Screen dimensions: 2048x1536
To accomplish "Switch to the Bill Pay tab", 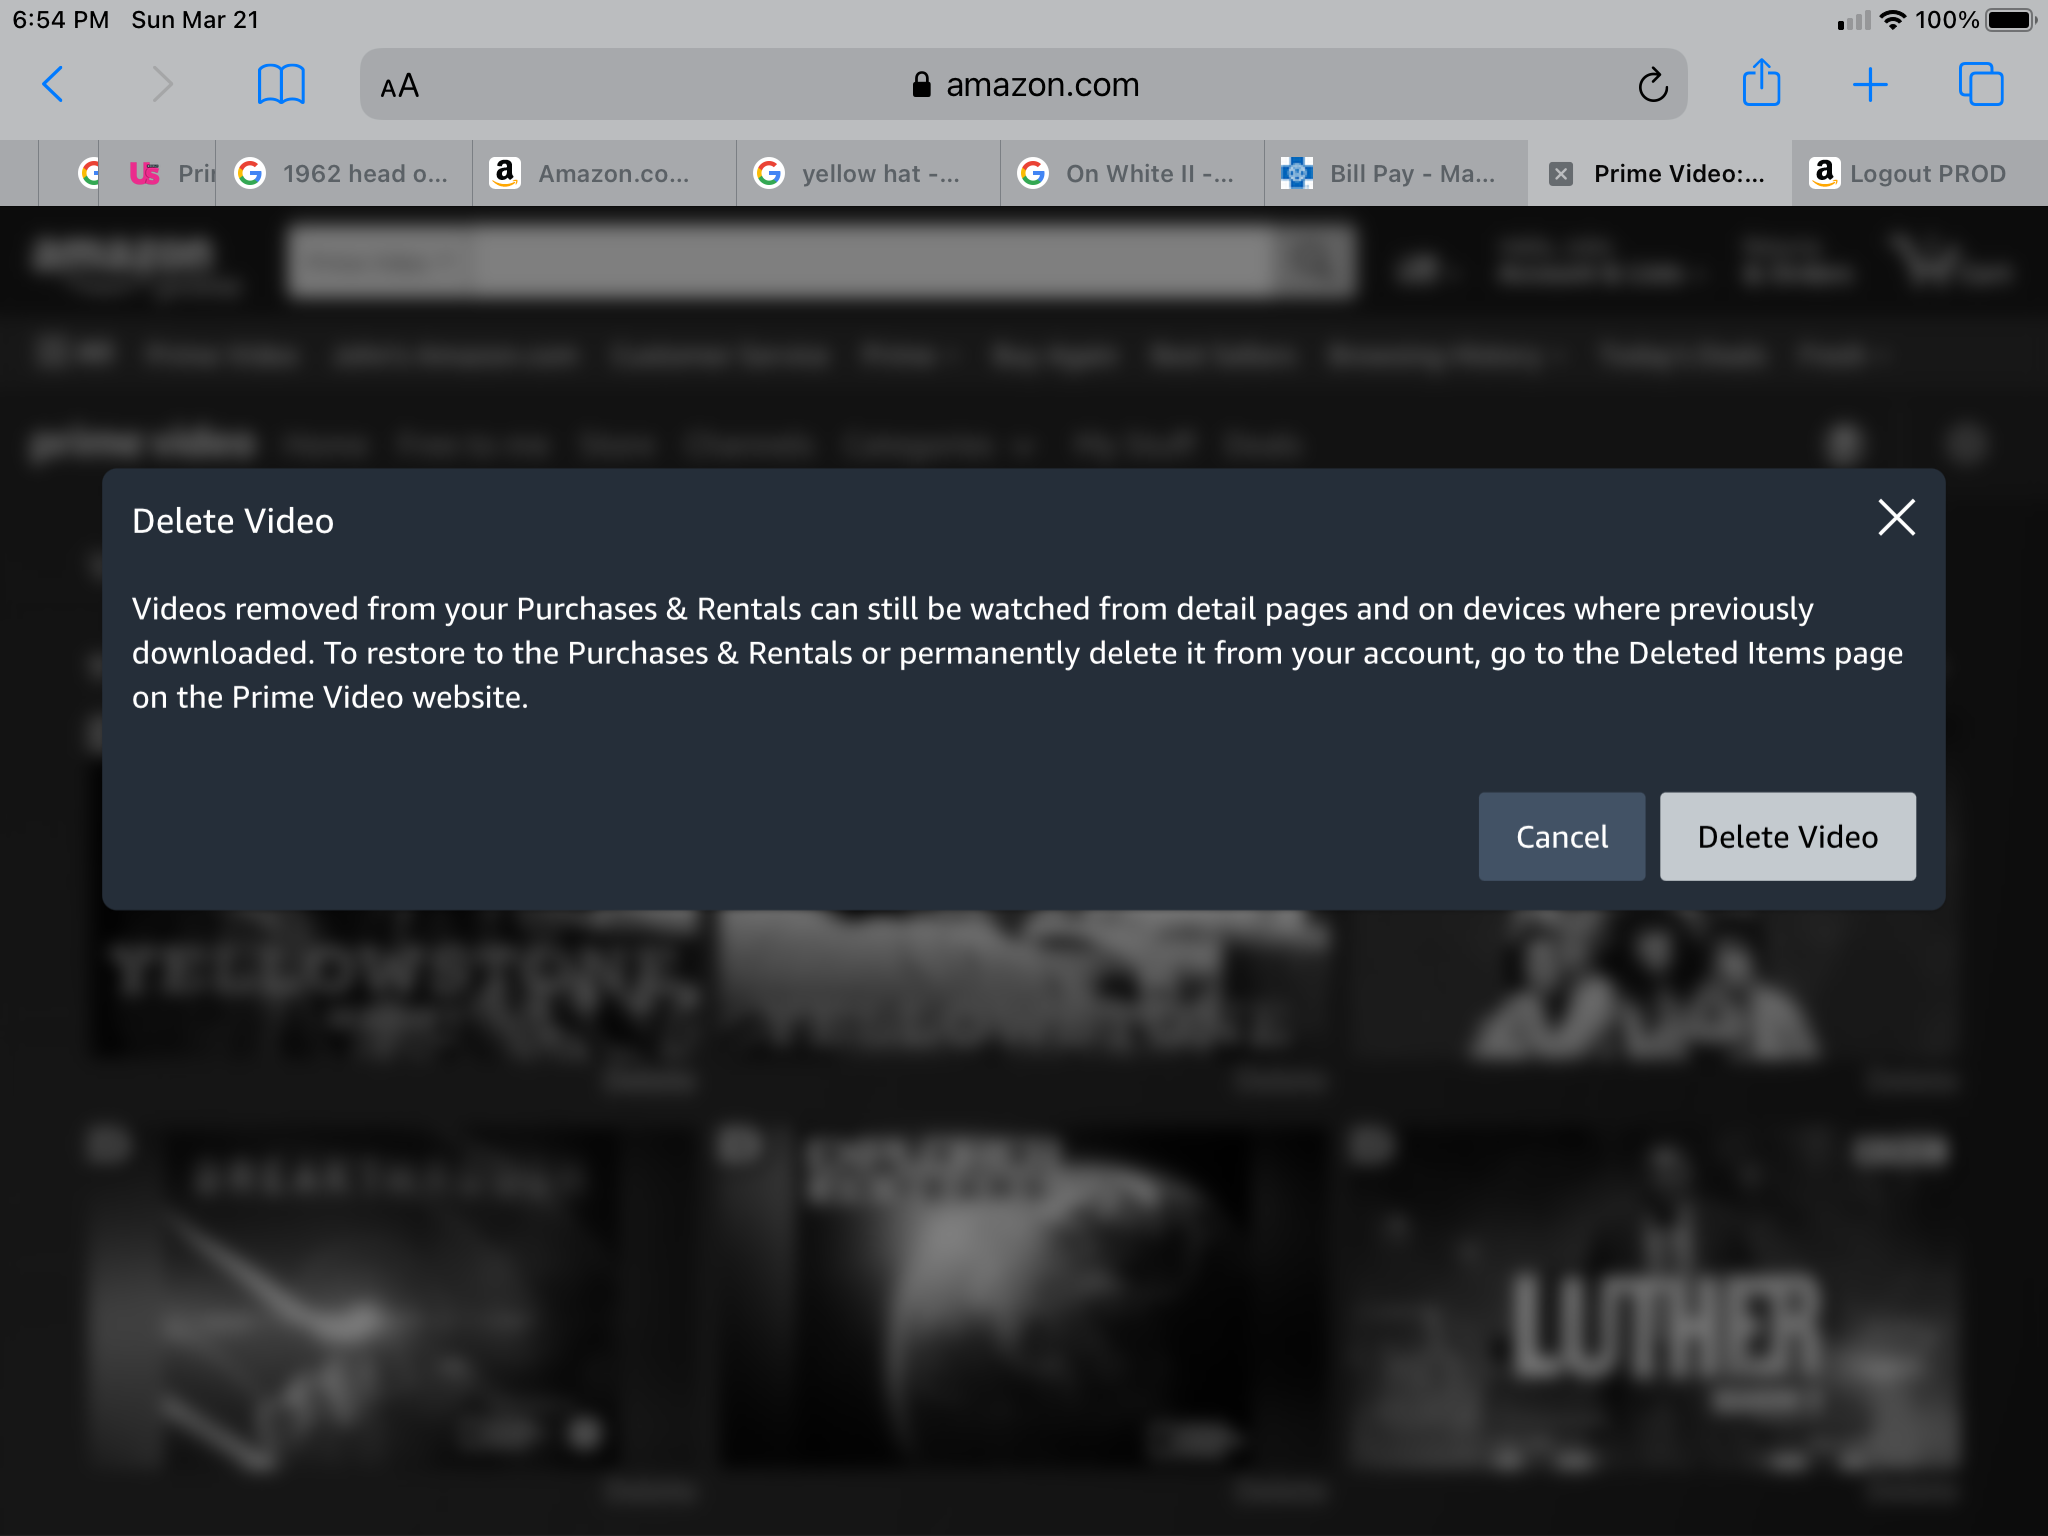I will click(1395, 173).
